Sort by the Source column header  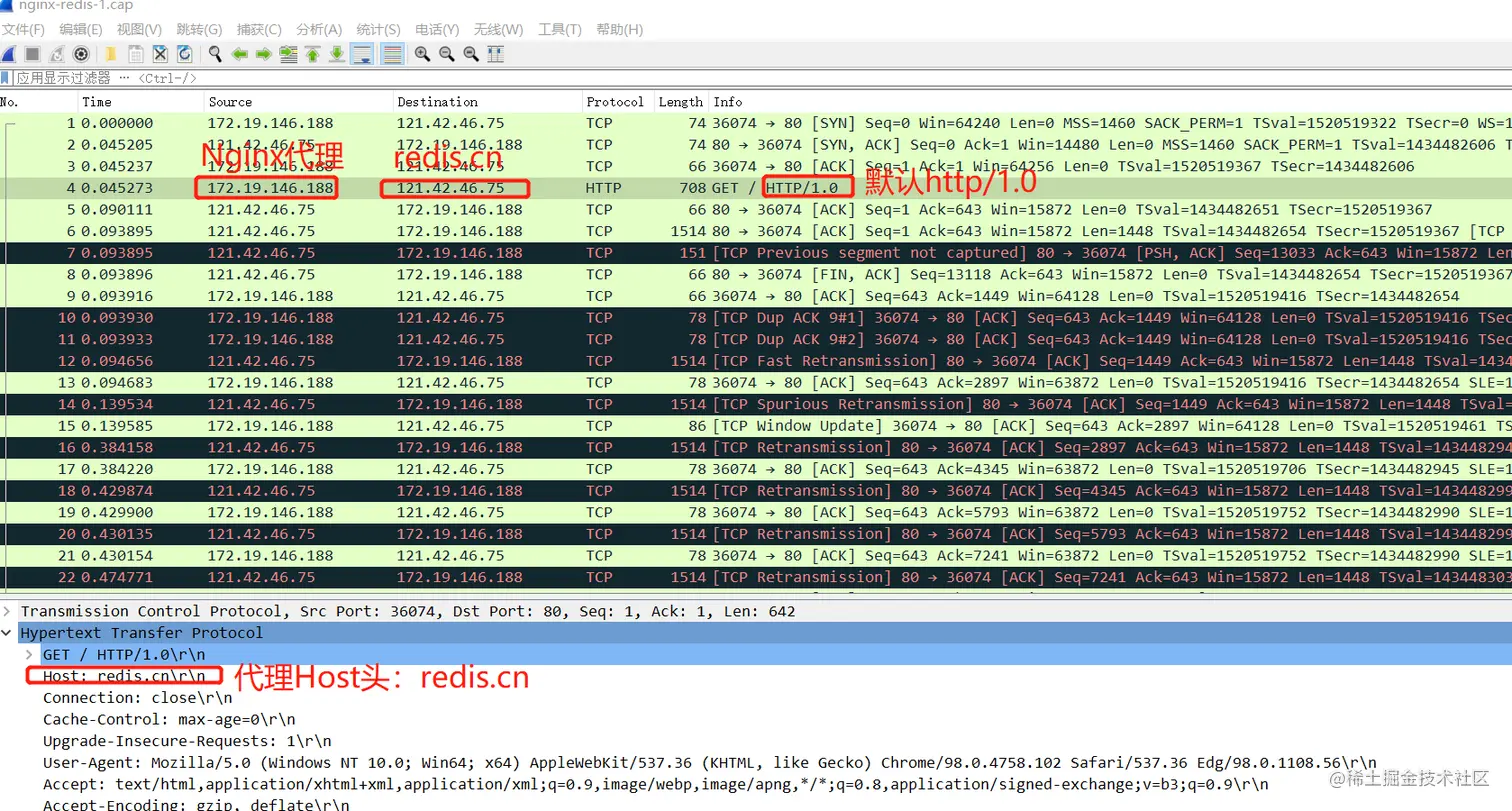(298, 102)
